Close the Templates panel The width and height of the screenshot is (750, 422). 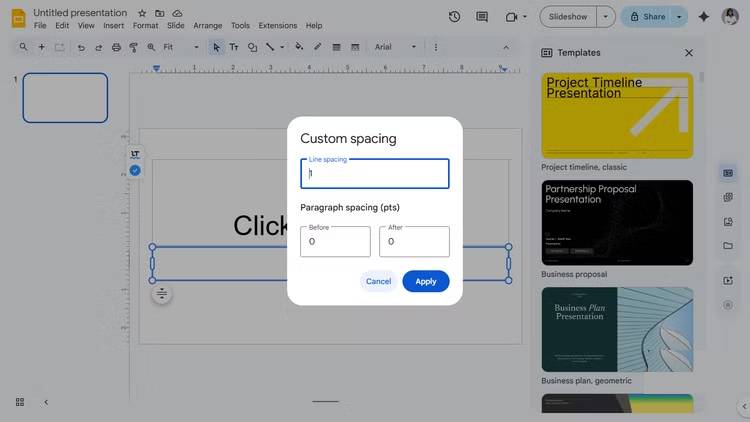[x=689, y=53]
